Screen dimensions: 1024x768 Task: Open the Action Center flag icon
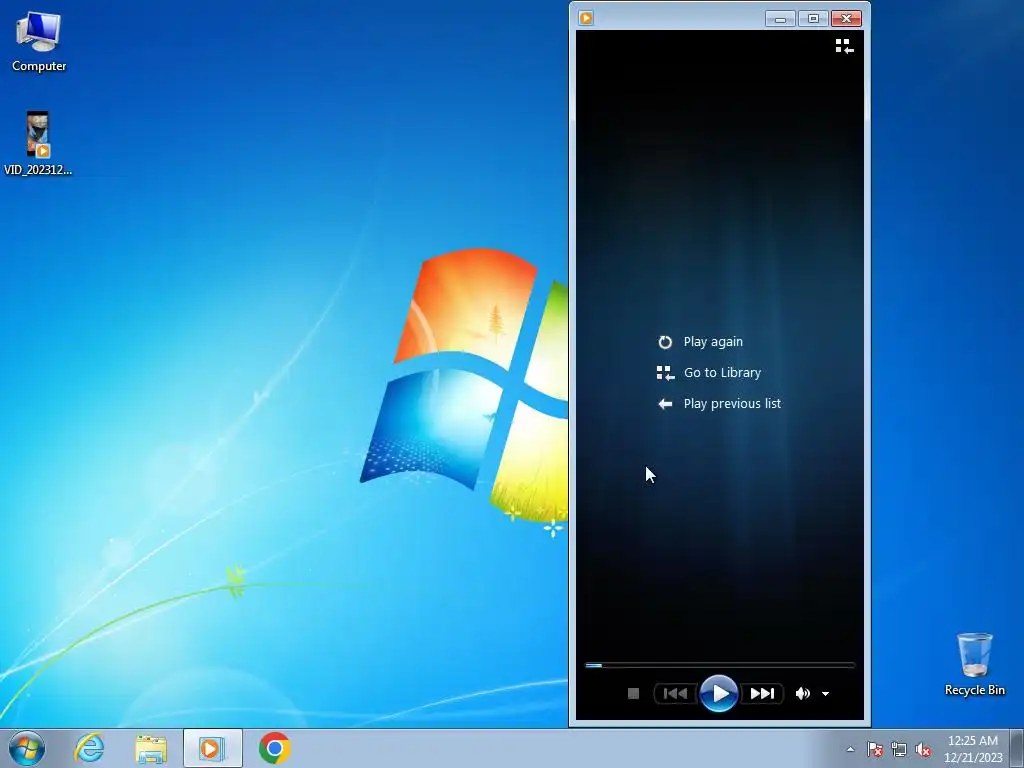875,749
